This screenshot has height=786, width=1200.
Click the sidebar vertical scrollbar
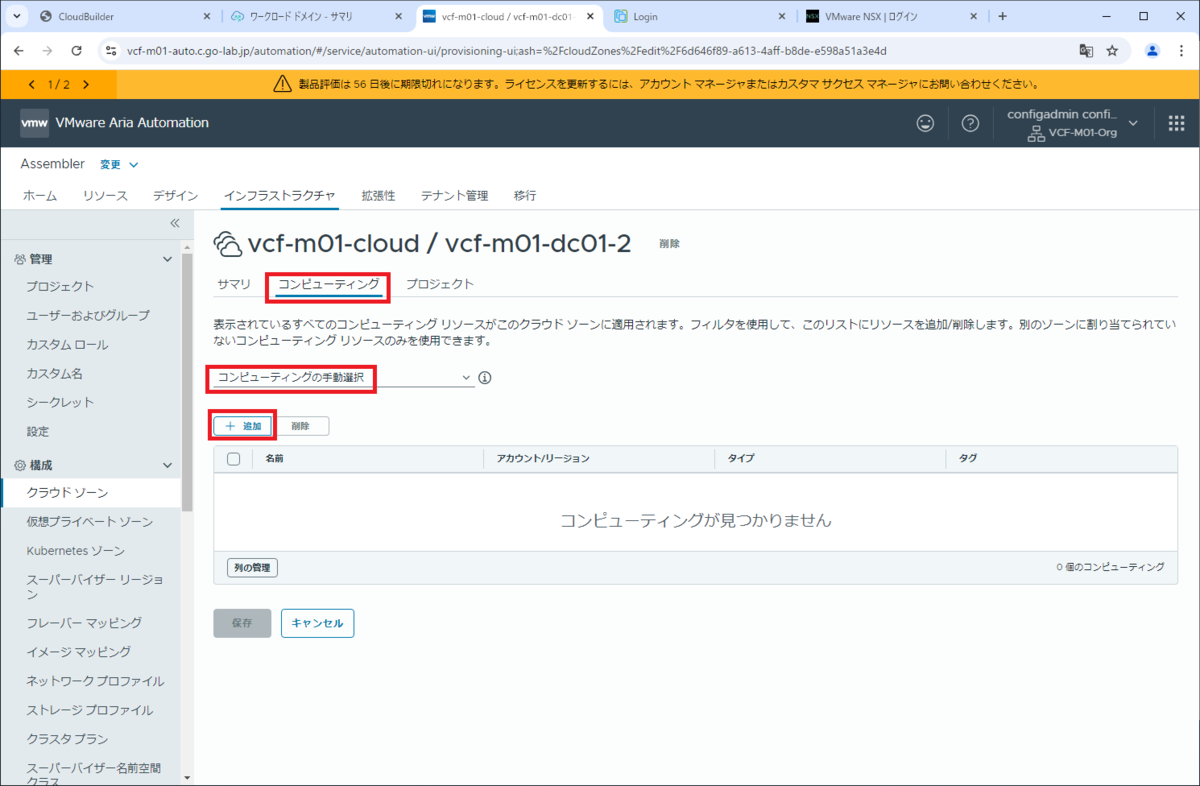point(187,382)
